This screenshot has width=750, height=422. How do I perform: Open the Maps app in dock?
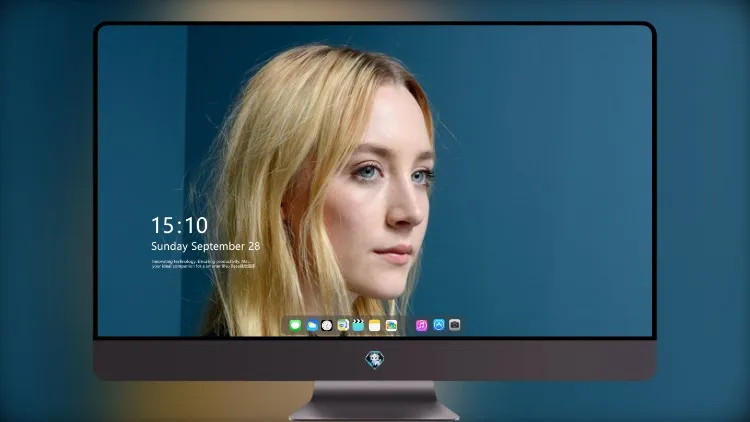343,325
